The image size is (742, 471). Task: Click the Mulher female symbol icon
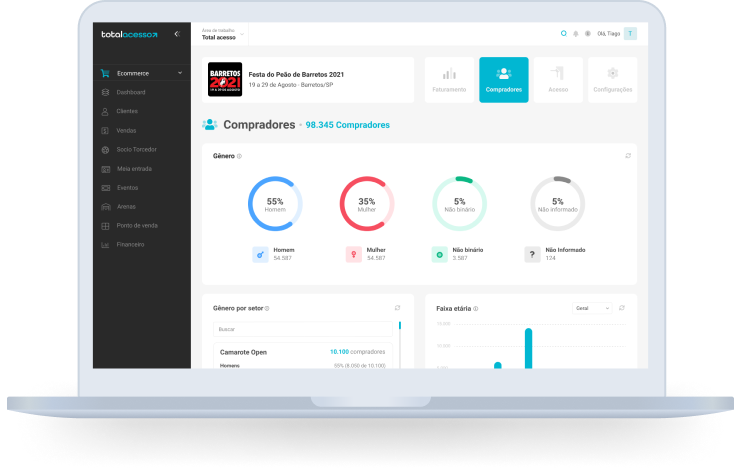click(x=352, y=254)
